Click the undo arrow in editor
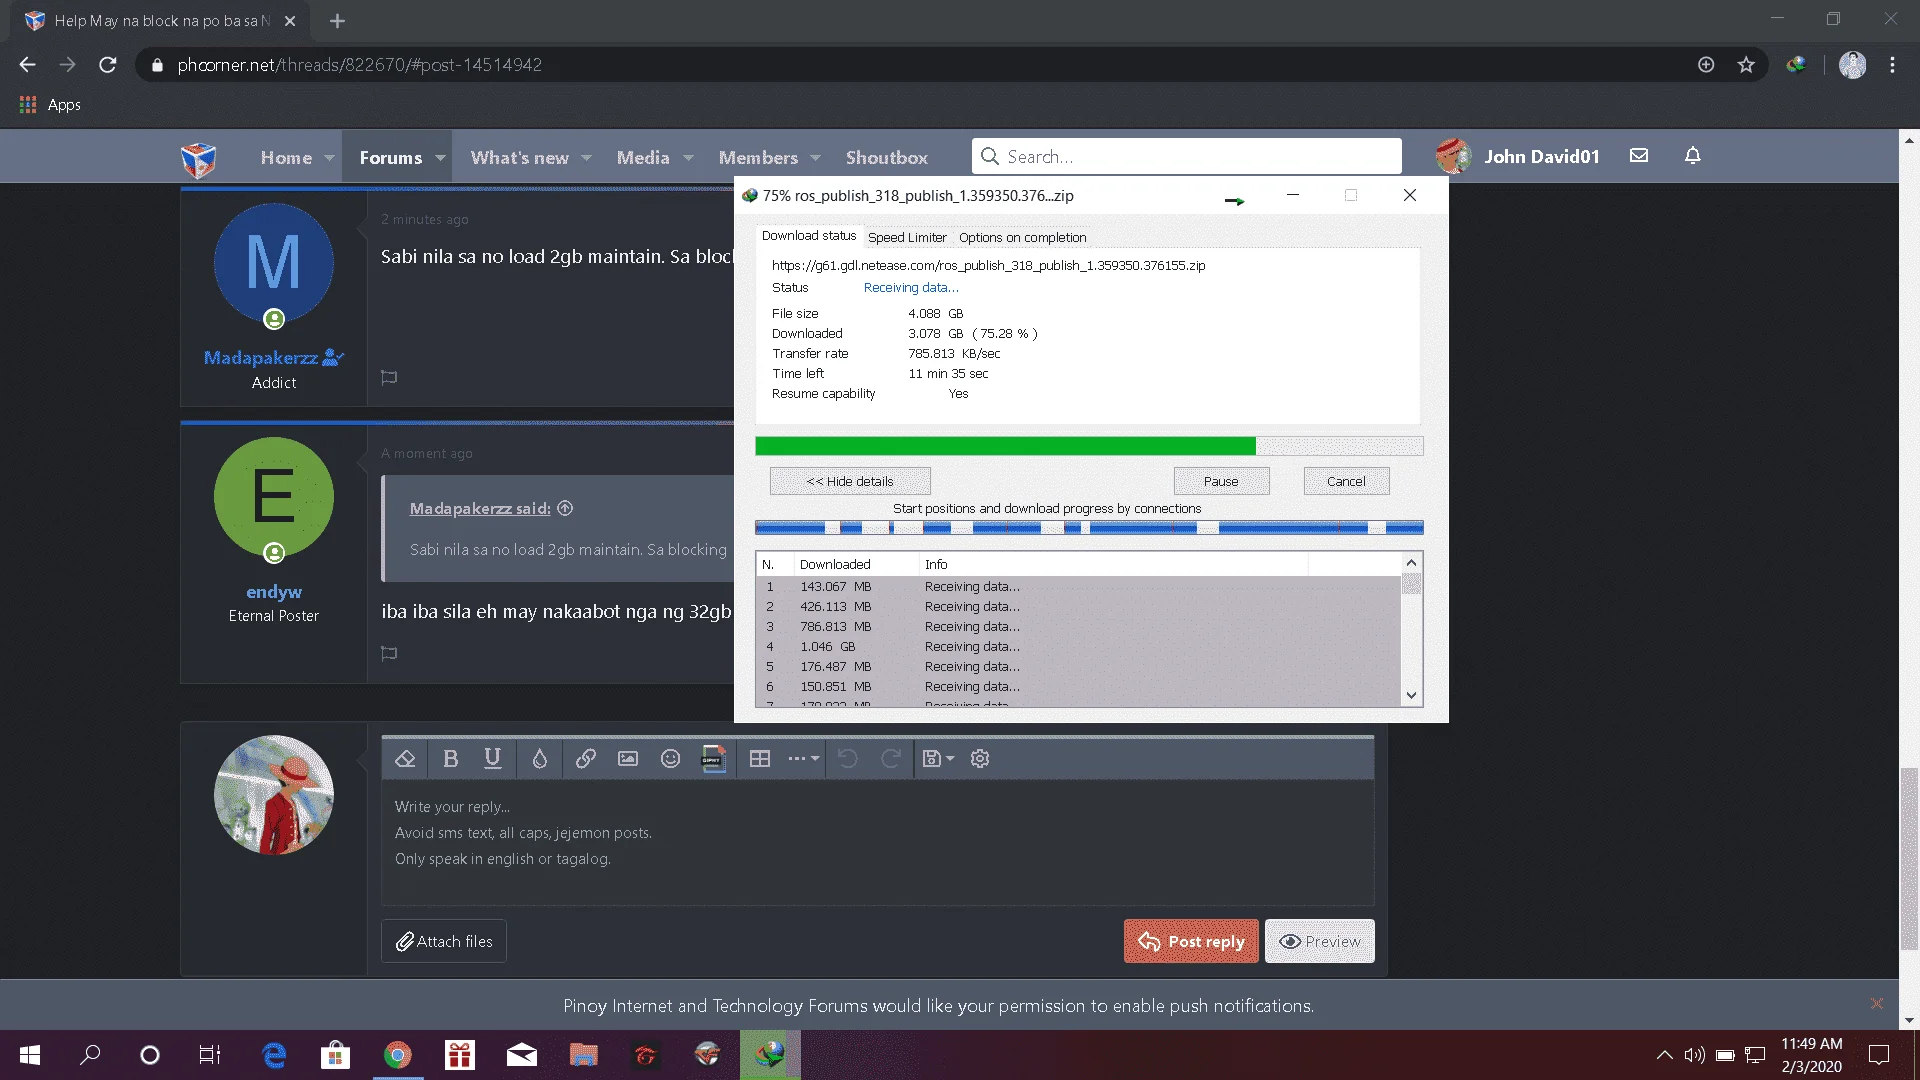The image size is (1920, 1080). click(847, 758)
